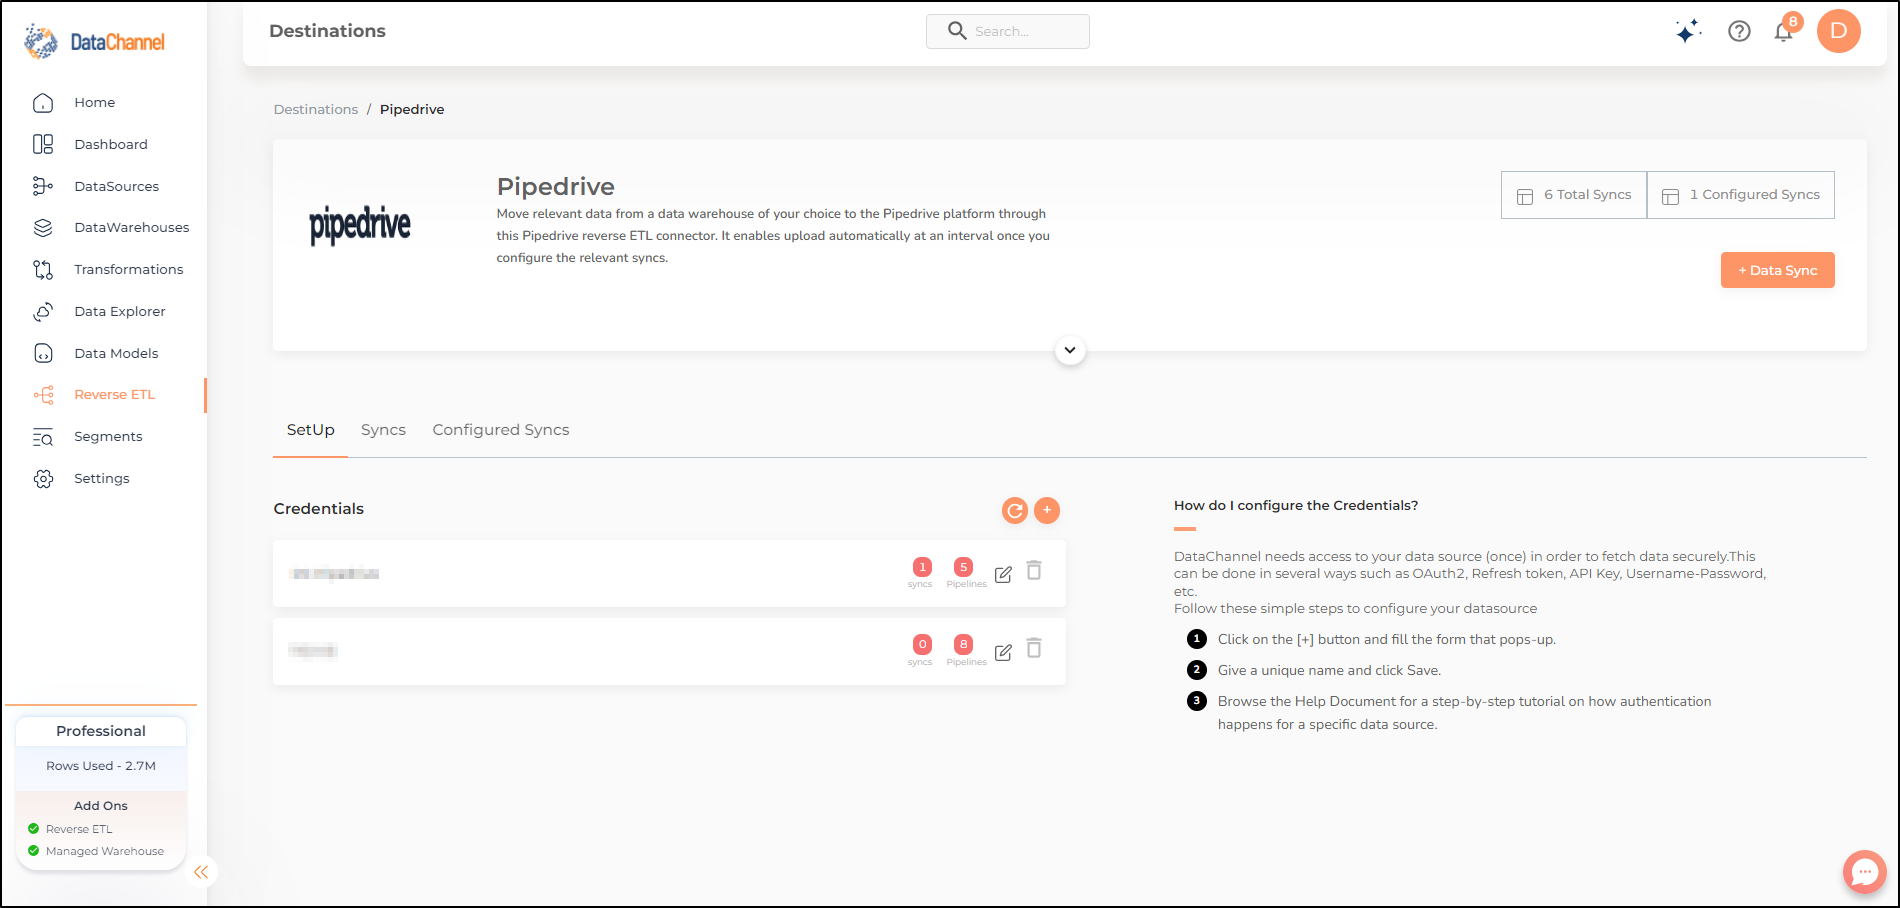Open the user avatar D menu

pyautogui.click(x=1838, y=31)
